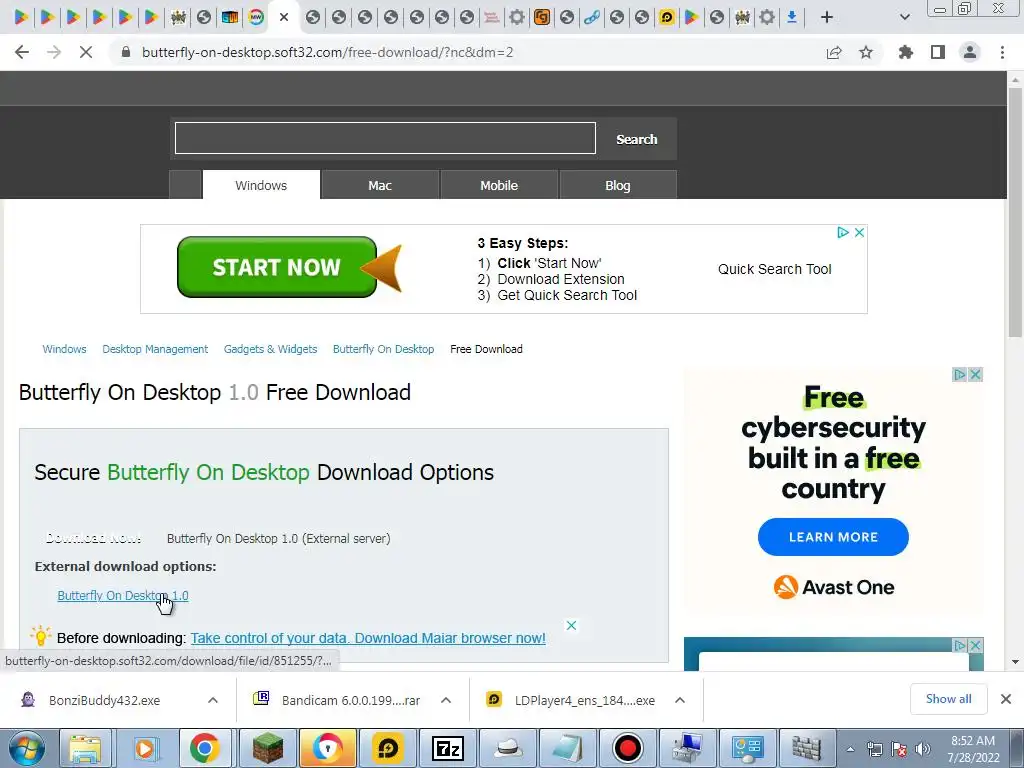Open the Extensions puzzle icon

point(906,52)
